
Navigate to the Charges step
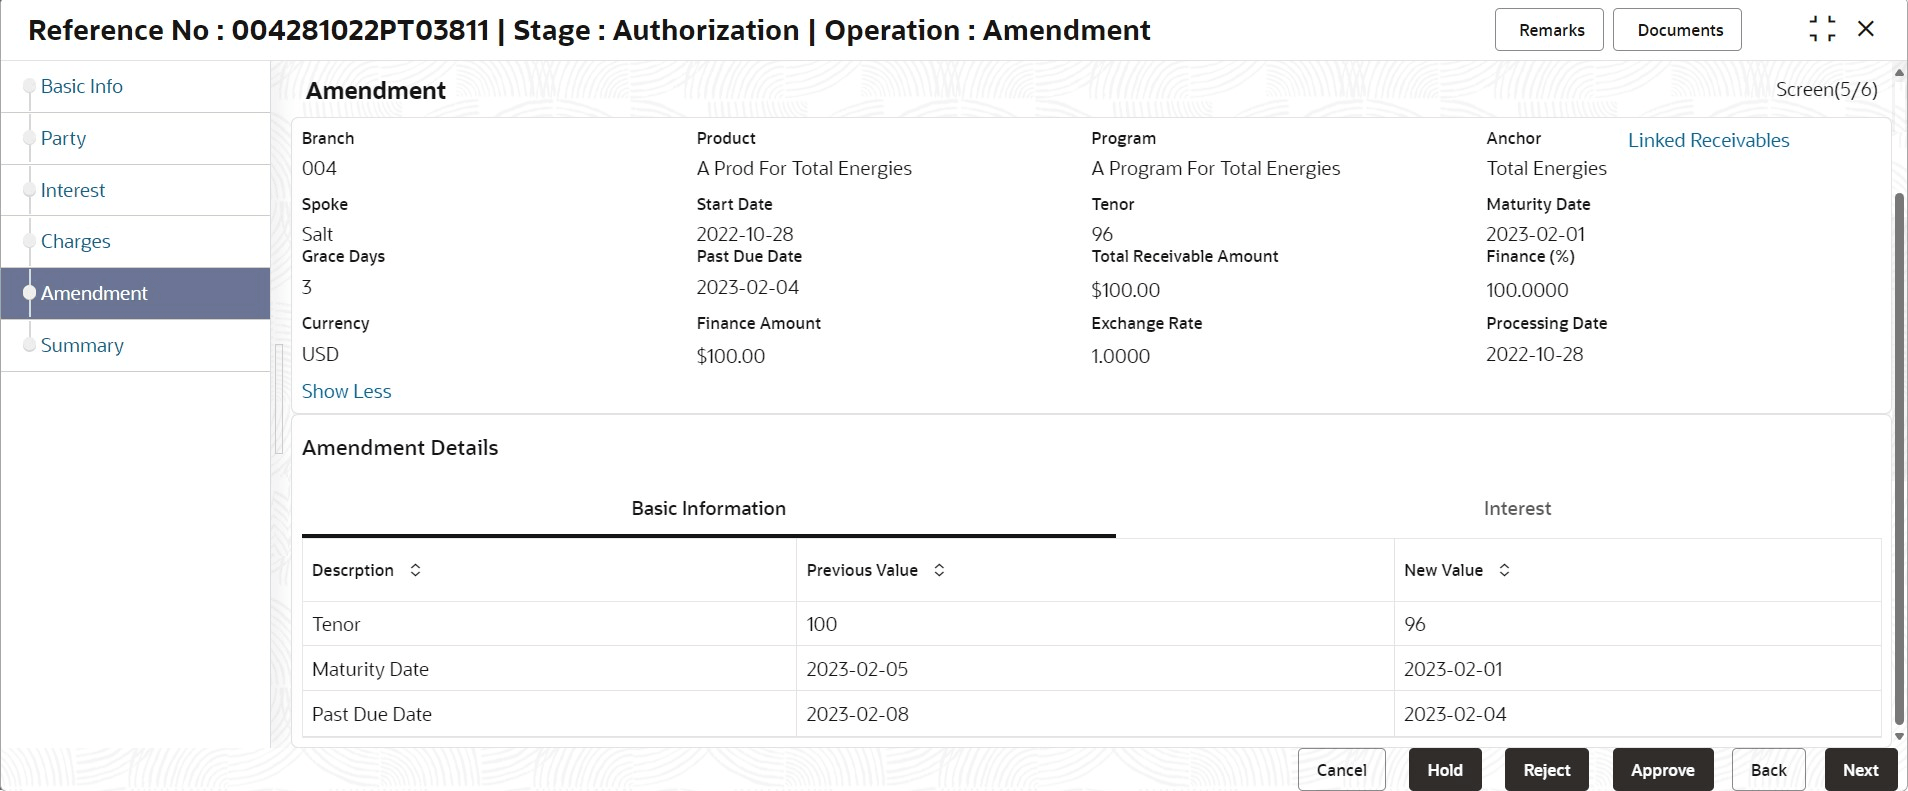coord(76,241)
